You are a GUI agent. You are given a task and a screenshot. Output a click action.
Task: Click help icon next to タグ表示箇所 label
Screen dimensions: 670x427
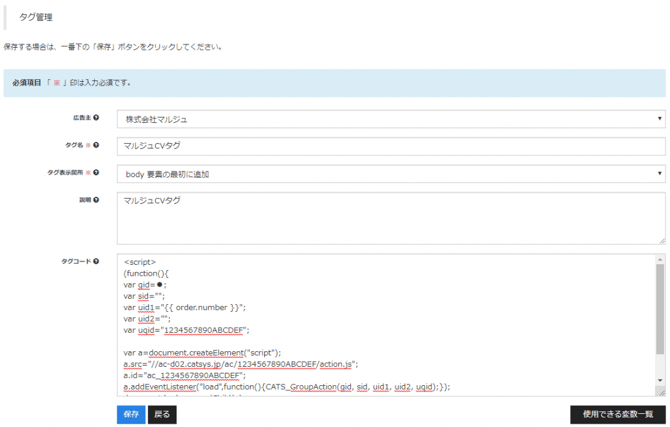[96, 172]
